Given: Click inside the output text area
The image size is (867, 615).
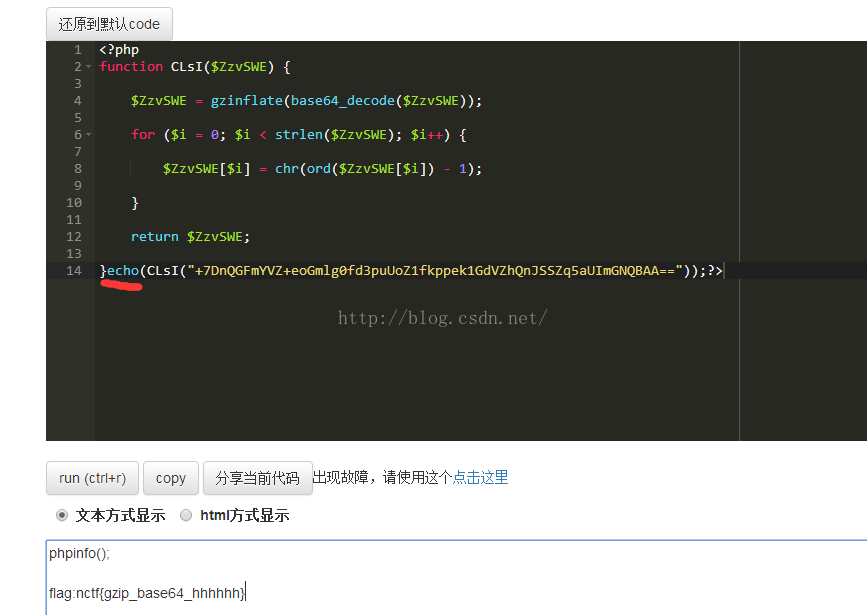Looking at the screenshot, I should (456, 577).
